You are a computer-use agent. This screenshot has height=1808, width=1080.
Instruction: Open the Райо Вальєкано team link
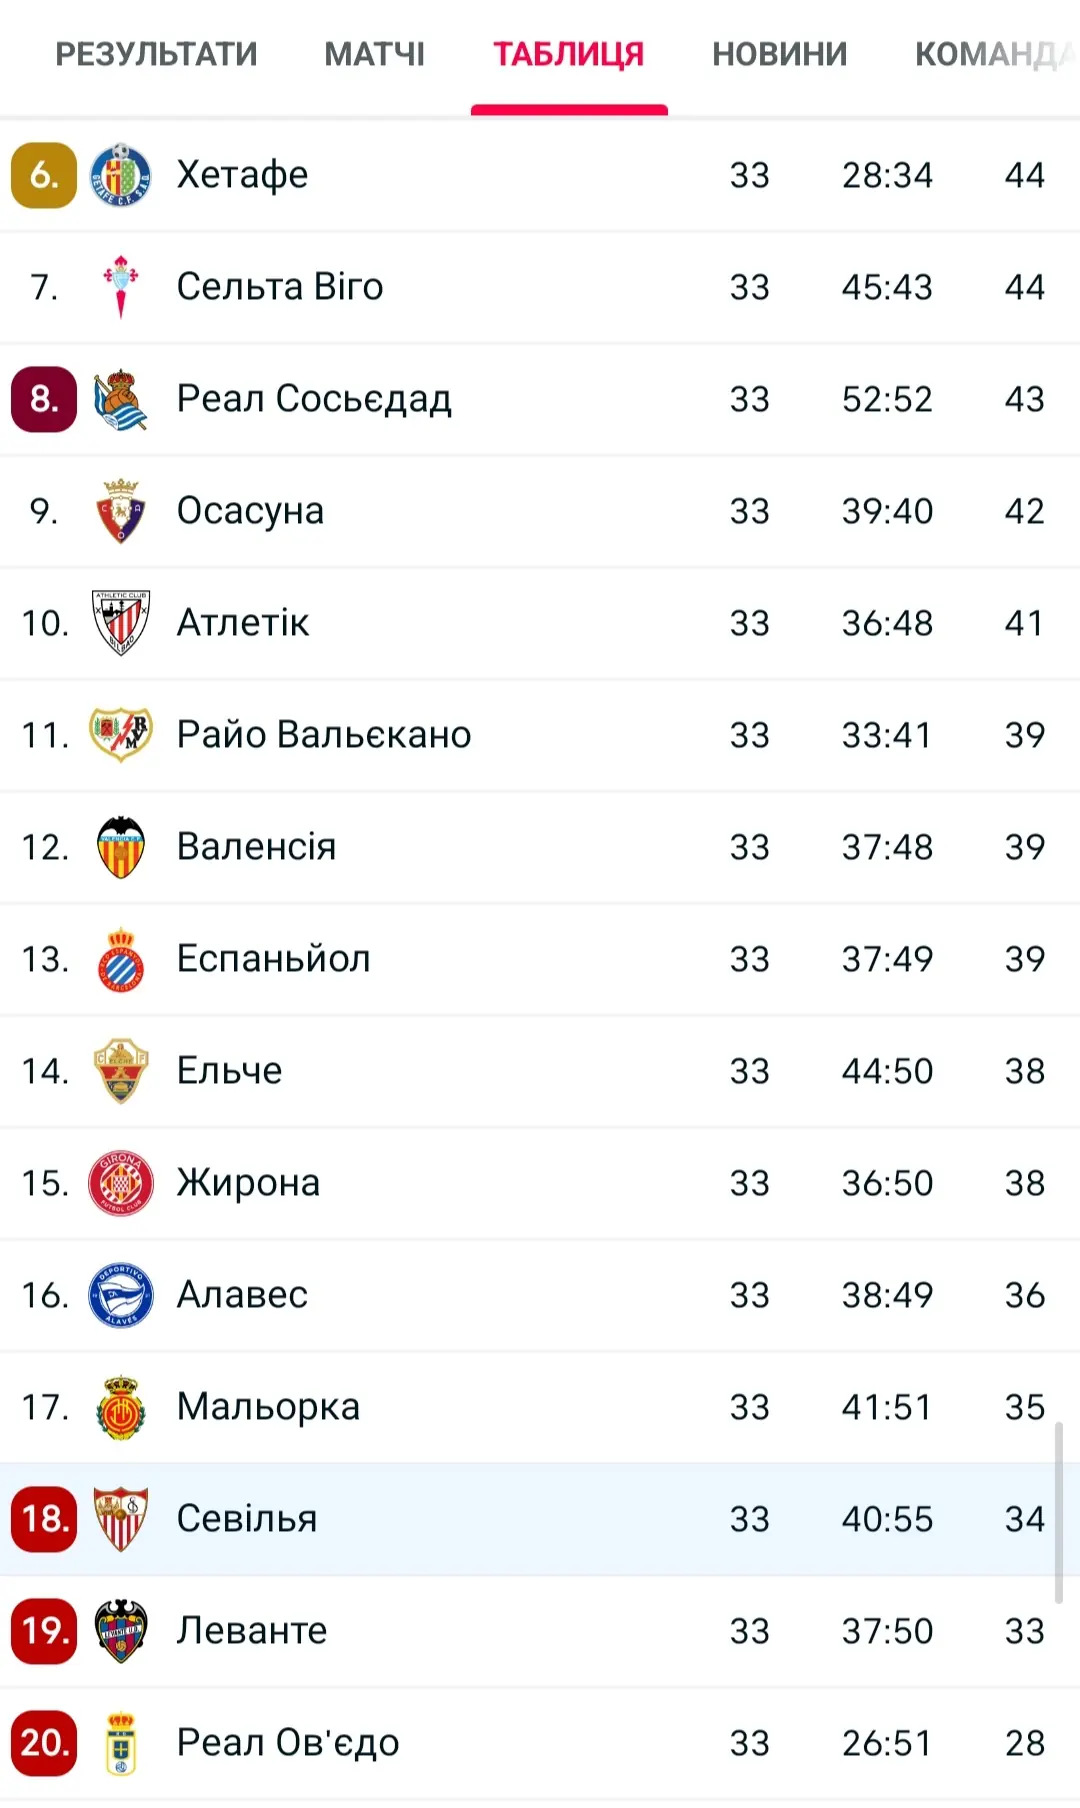tap(324, 735)
